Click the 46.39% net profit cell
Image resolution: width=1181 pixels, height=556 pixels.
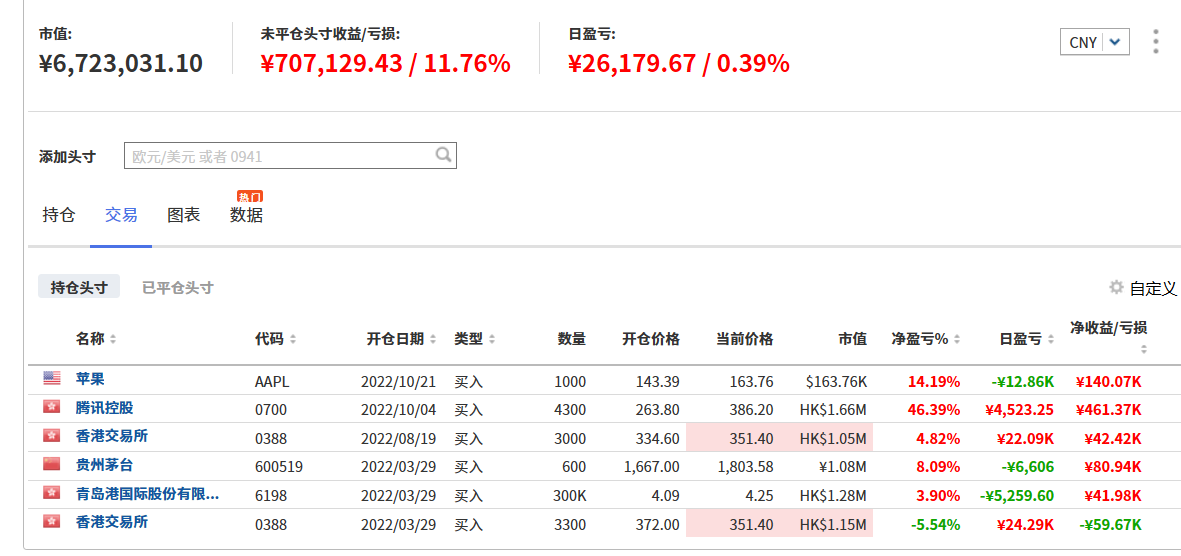click(x=934, y=411)
